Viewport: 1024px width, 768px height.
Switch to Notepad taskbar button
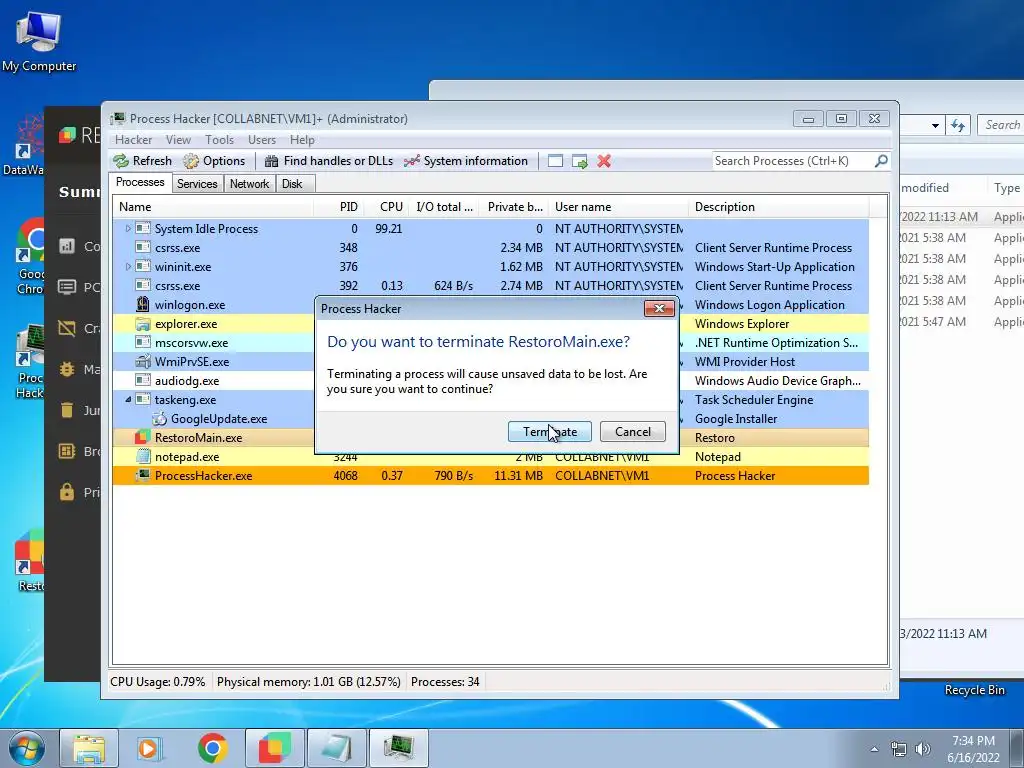pos(337,748)
